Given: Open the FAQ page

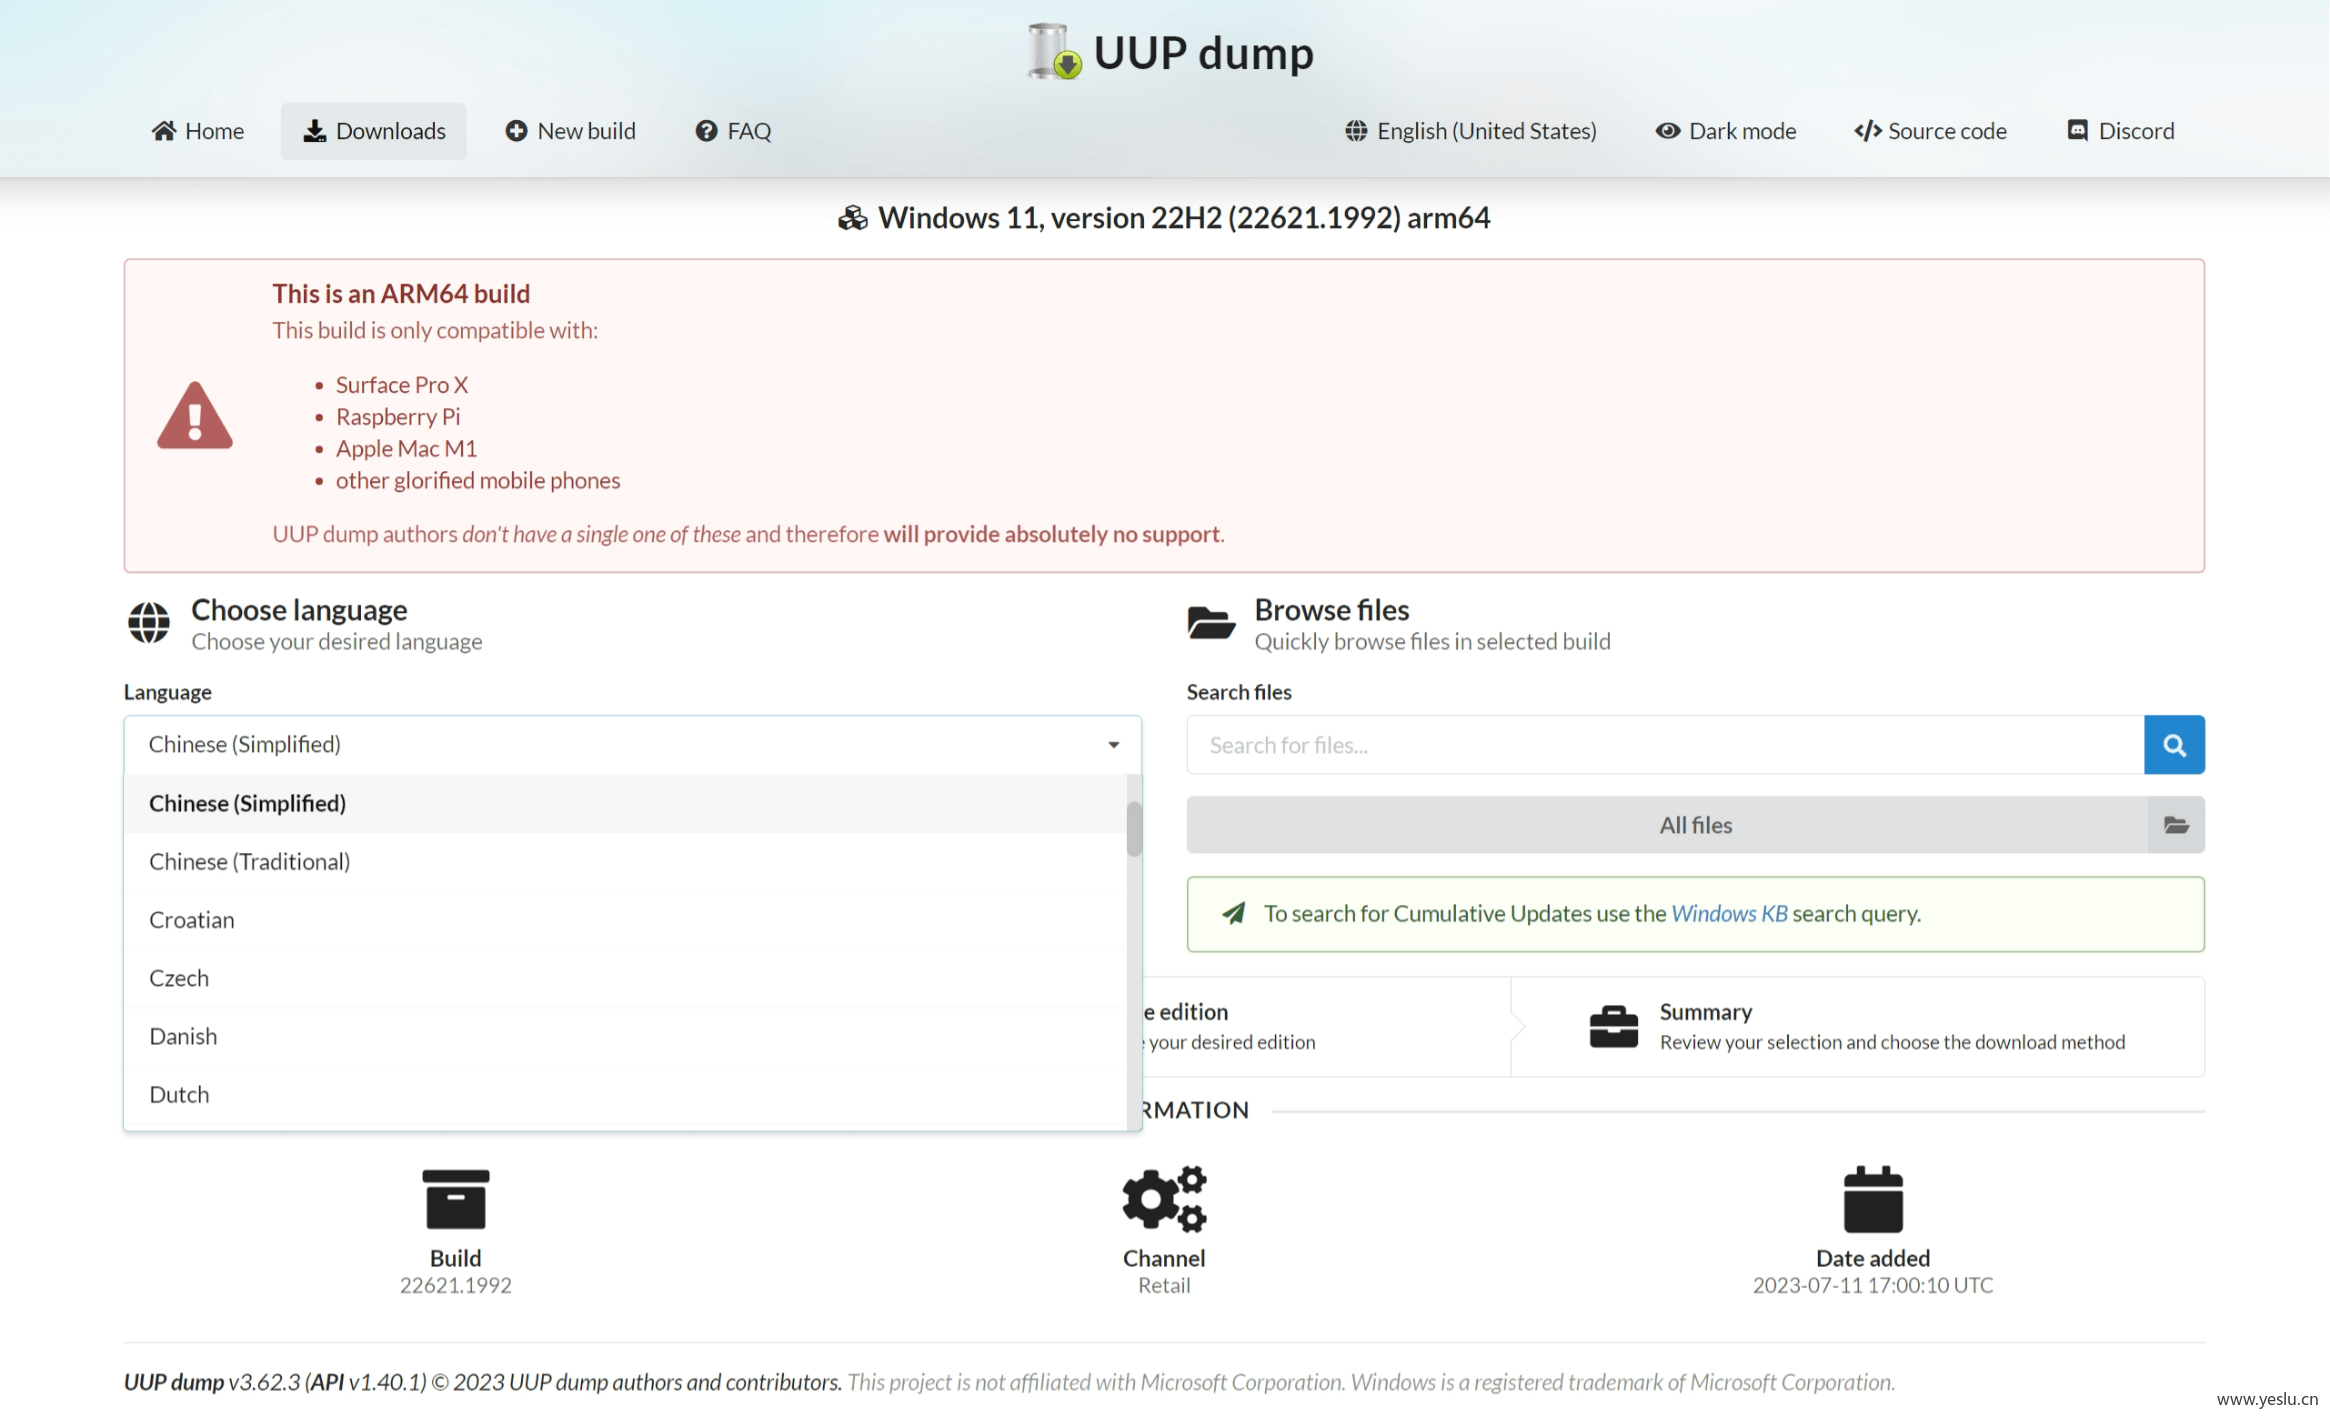Looking at the screenshot, I should 733,131.
